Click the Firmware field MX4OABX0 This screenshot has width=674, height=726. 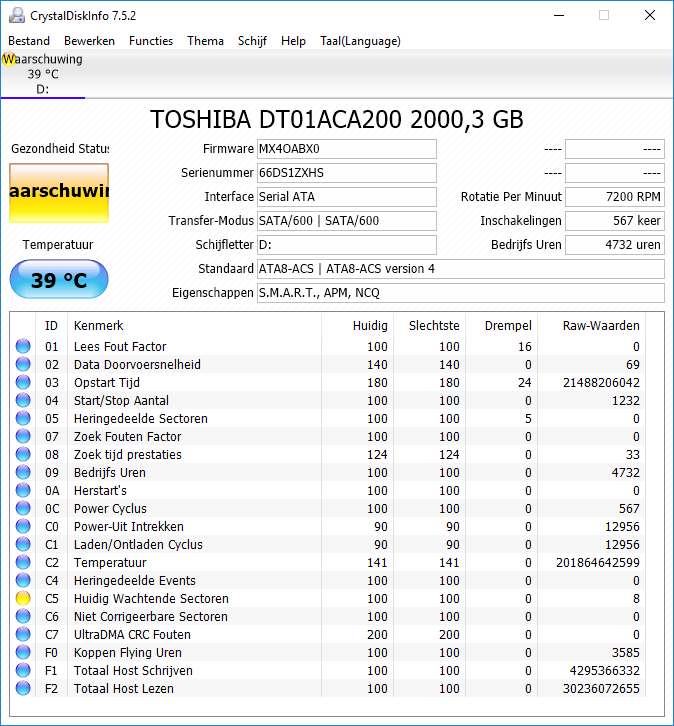[347, 149]
